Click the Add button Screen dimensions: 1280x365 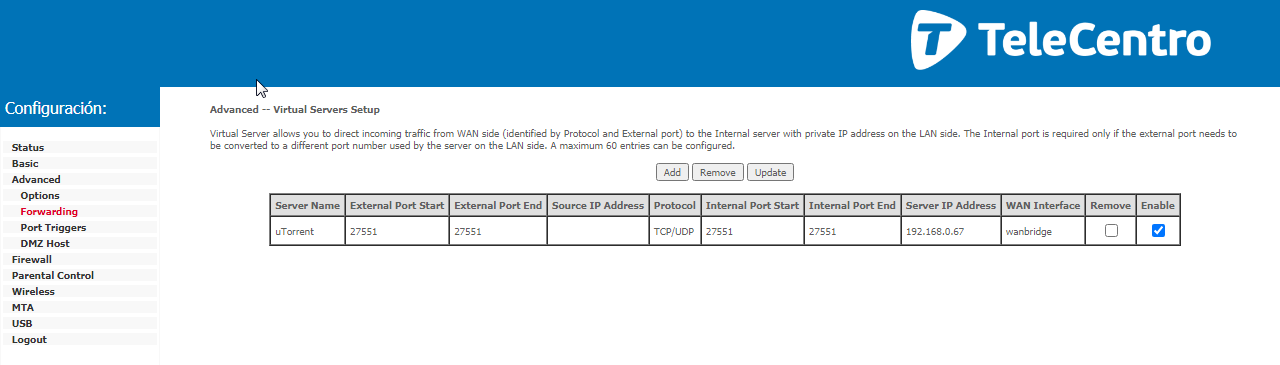672,172
